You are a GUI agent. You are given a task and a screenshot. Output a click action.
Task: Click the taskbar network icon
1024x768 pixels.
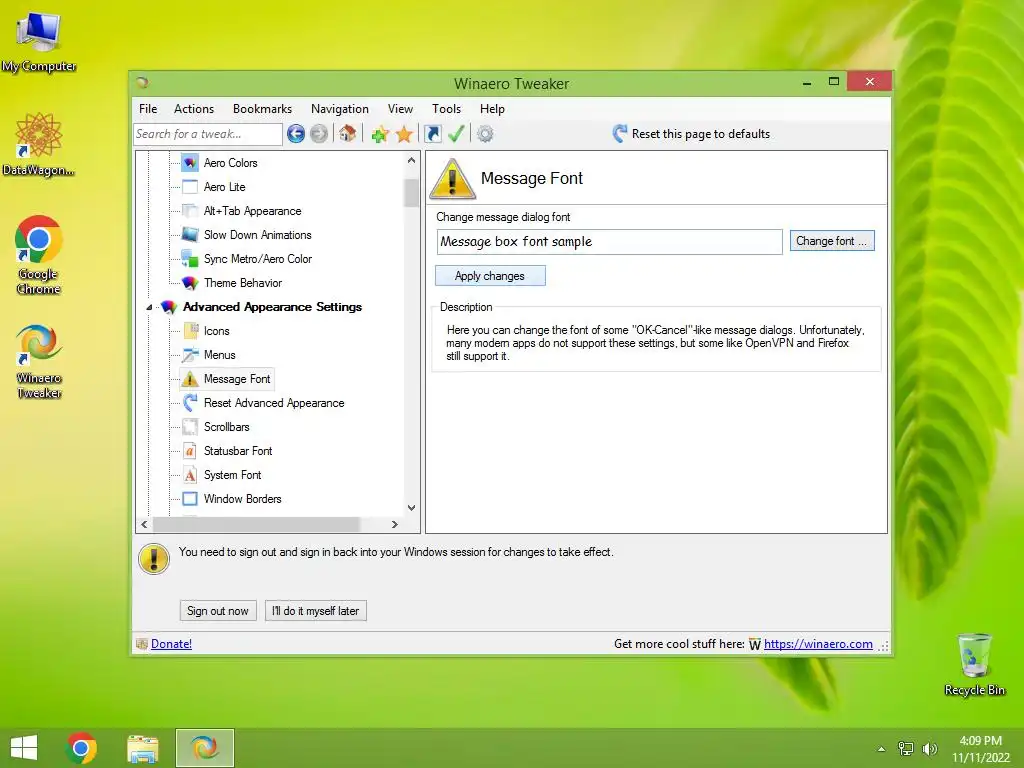click(x=906, y=748)
